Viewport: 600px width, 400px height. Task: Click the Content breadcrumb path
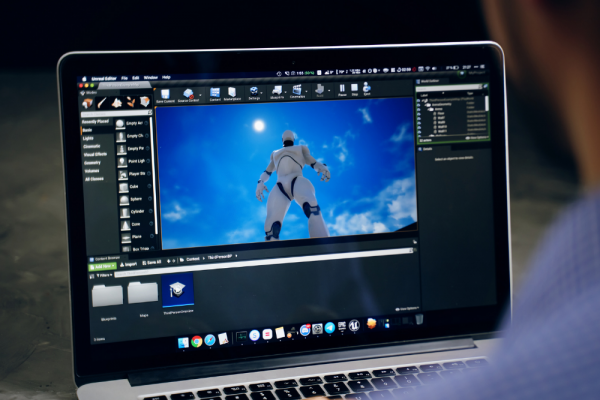click(193, 259)
